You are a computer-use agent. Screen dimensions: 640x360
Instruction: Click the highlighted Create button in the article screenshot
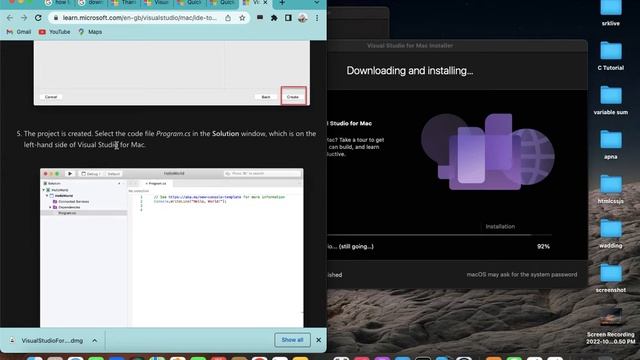click(293, 96)
